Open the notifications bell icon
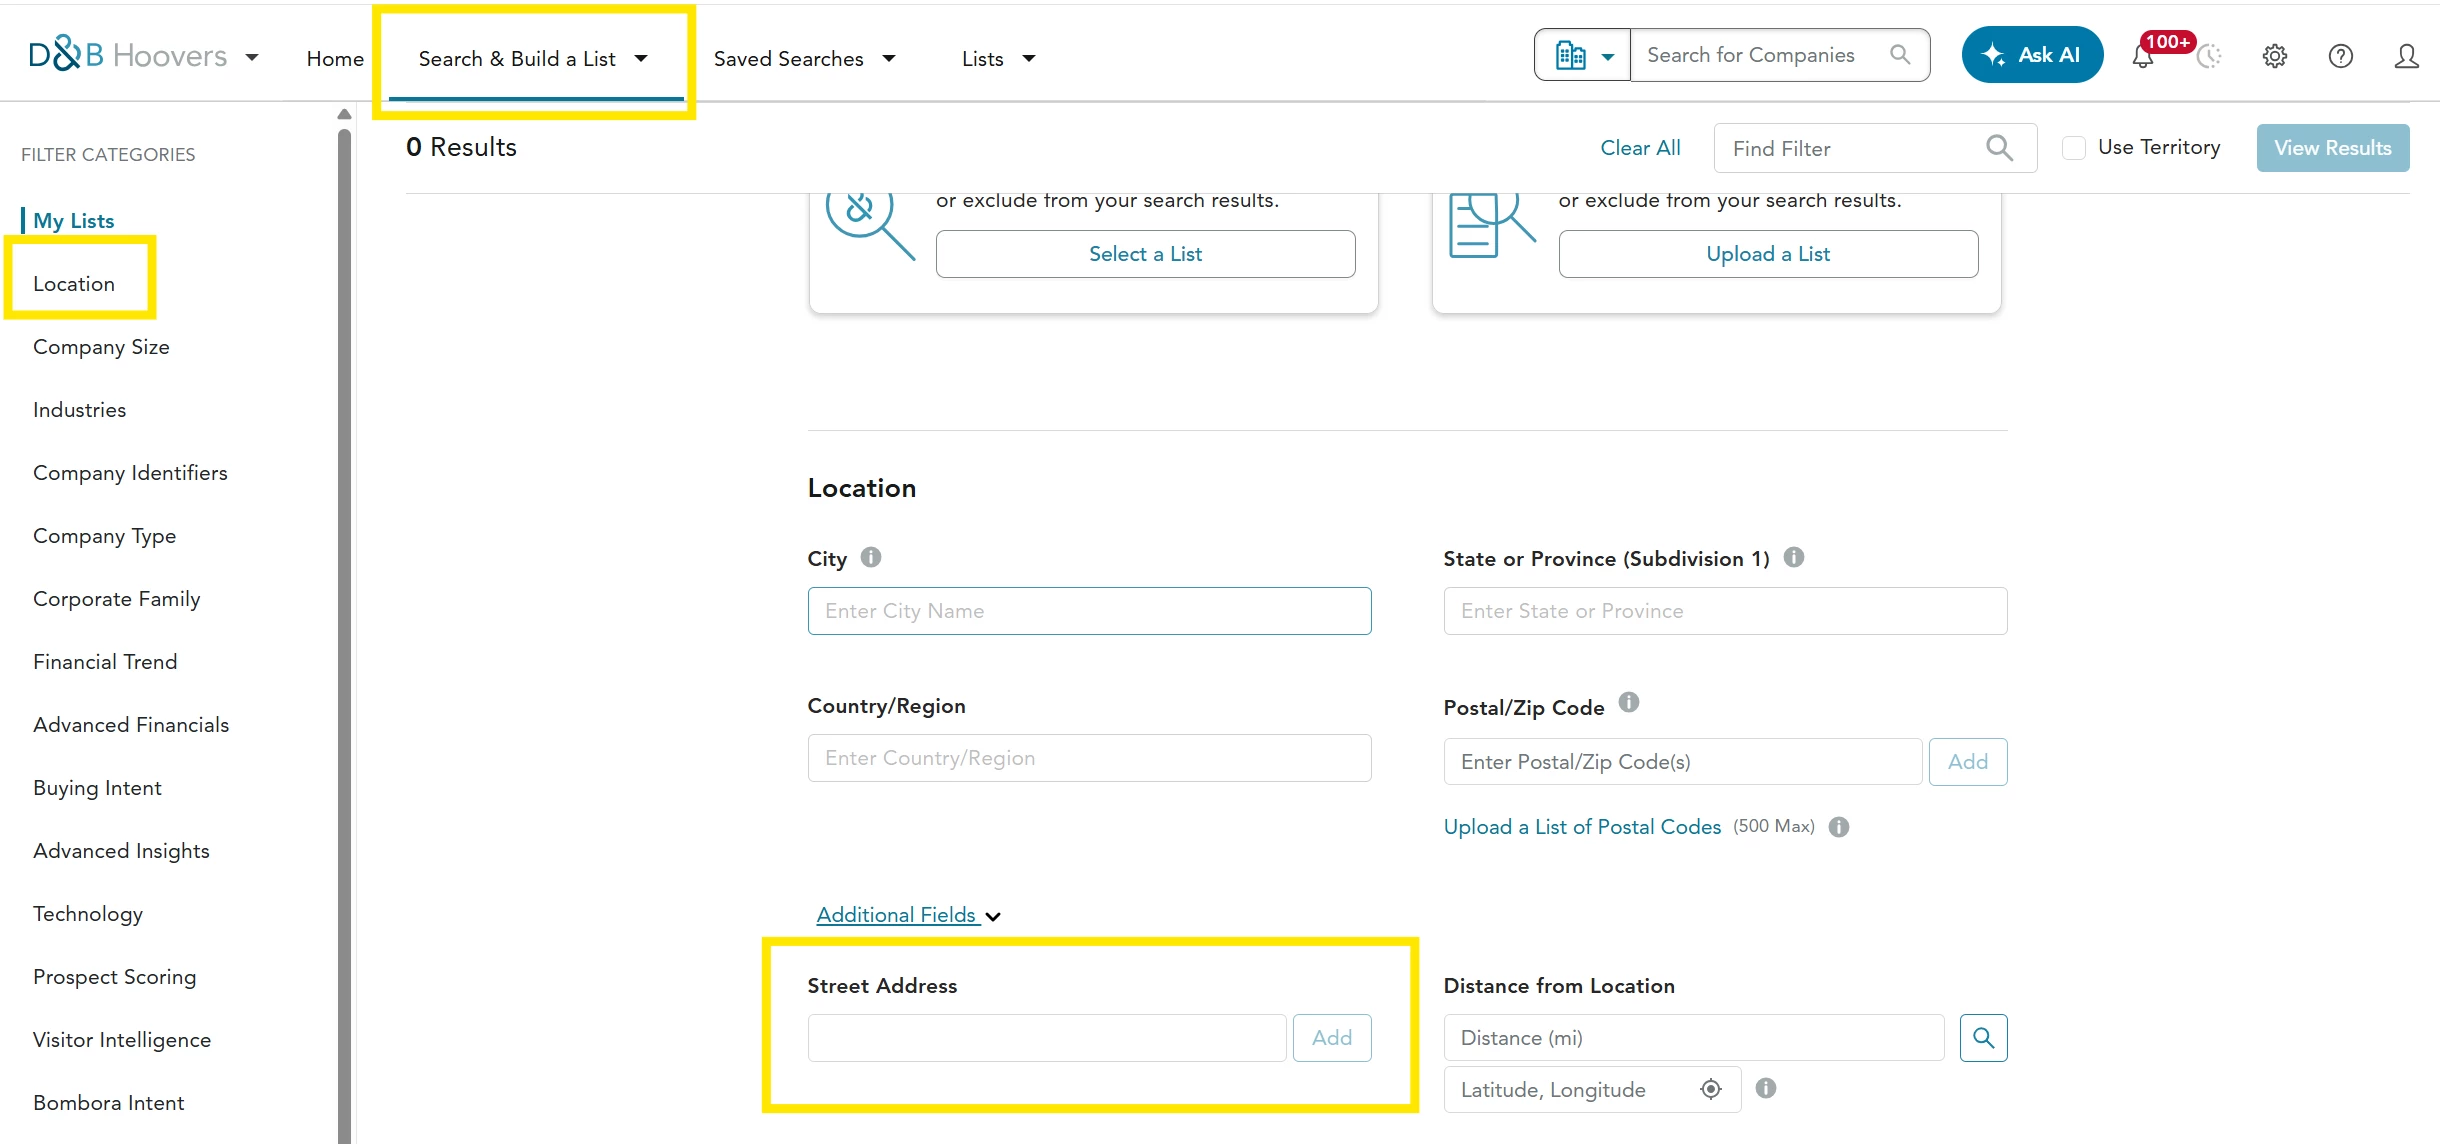Screen dimensions: 2440x1144 [2143, 56]
